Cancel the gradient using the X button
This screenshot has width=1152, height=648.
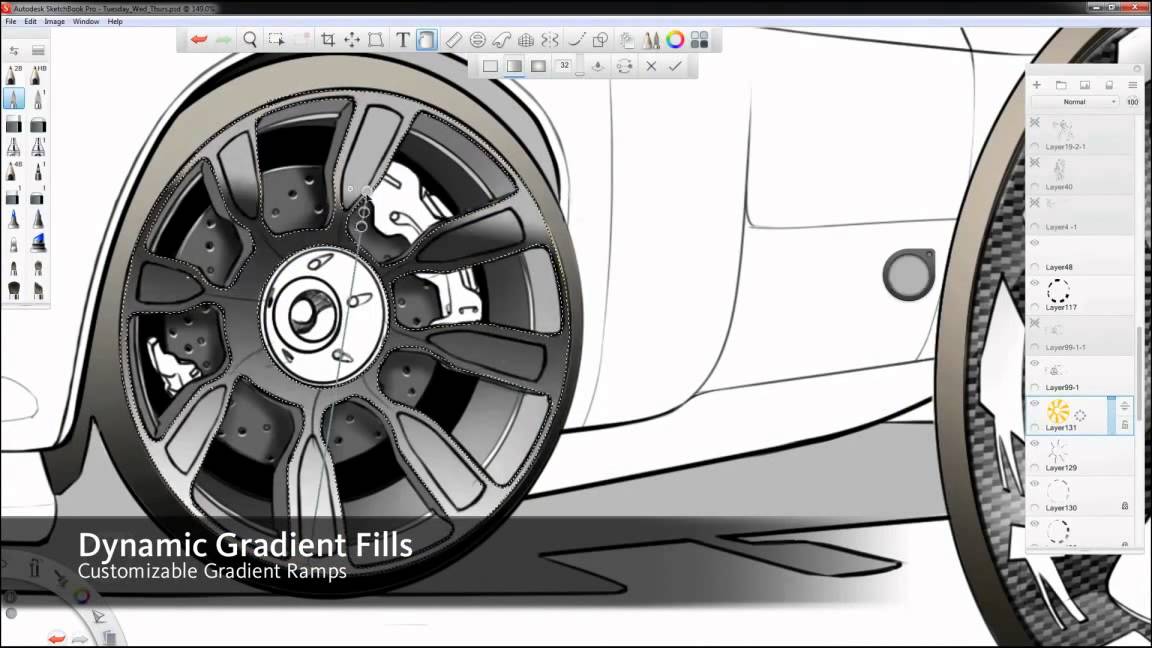pos(650,66)
